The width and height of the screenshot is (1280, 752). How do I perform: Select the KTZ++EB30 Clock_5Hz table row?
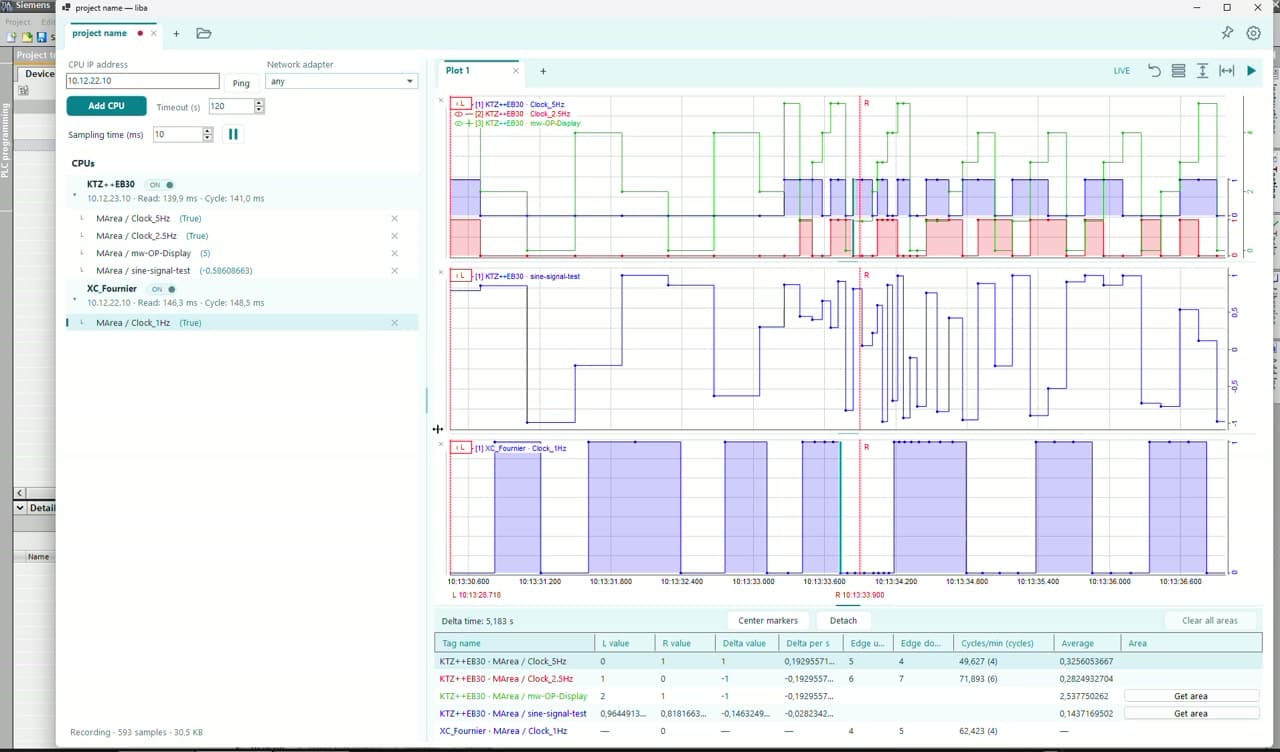click(x=848, y=661)
